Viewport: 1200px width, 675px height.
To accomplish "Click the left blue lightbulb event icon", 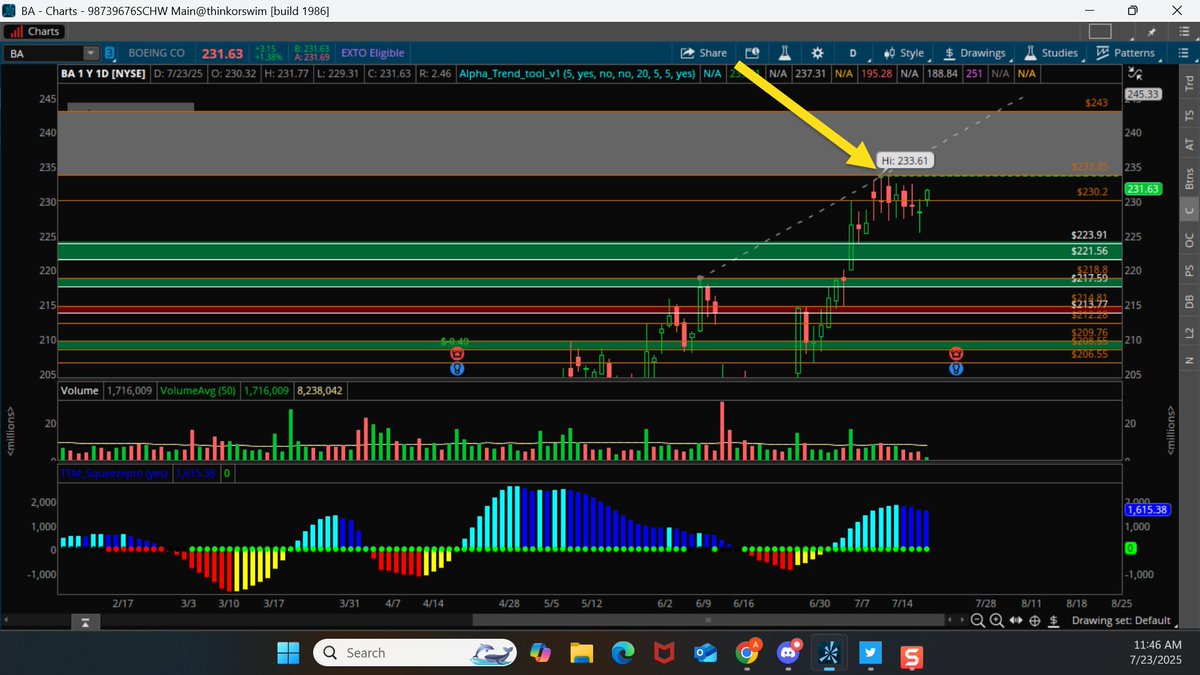I will 457,368.
